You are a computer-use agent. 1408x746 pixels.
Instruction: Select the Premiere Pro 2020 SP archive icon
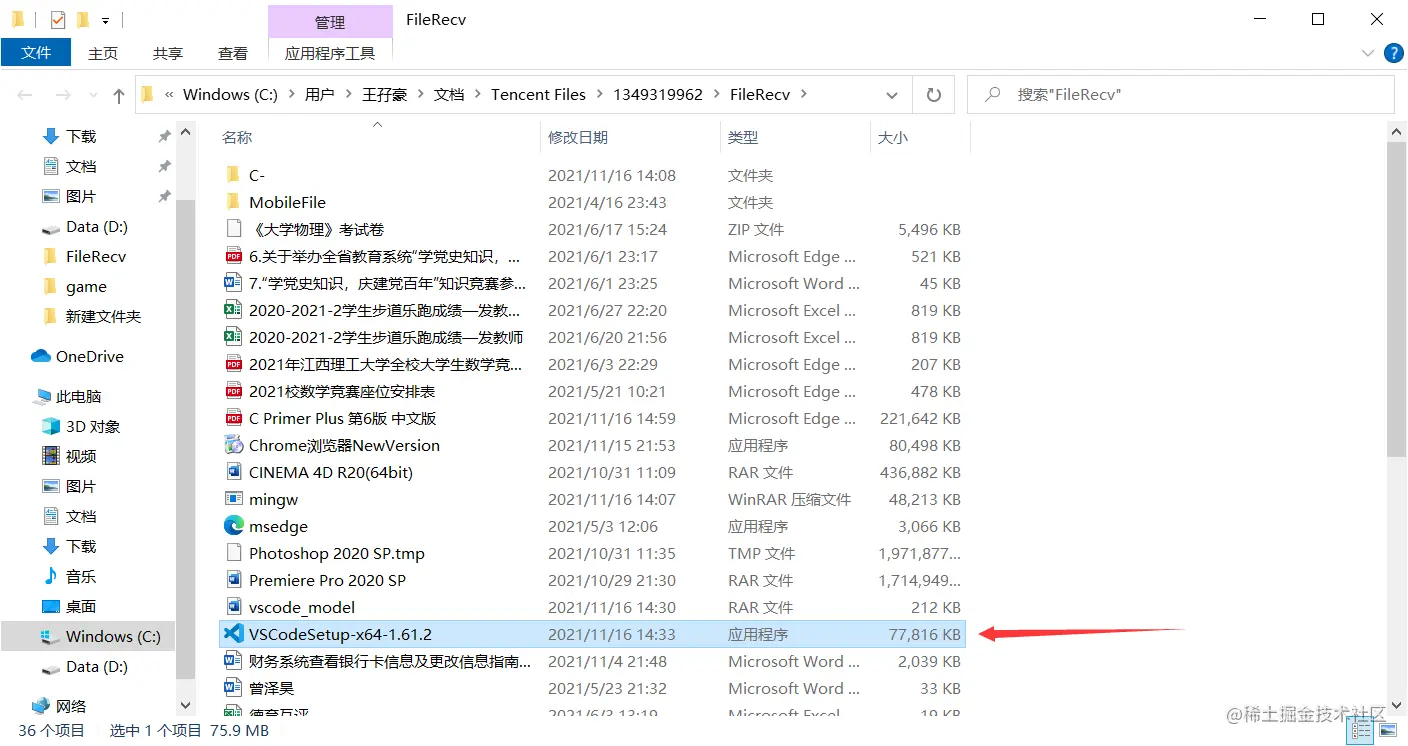click(233, 580)
